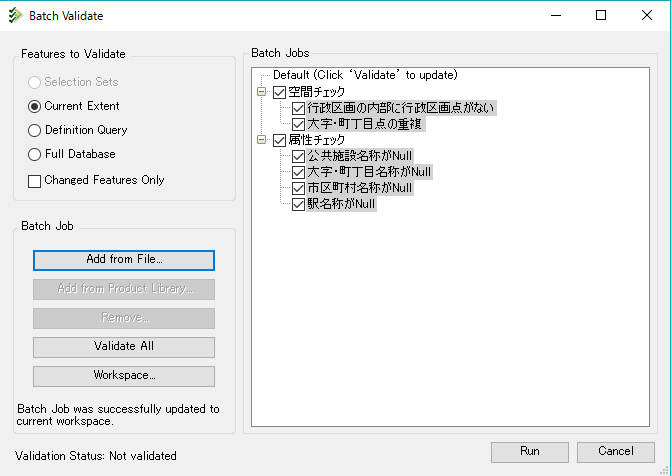Click Cancel to dismiss the dialog

615,452
